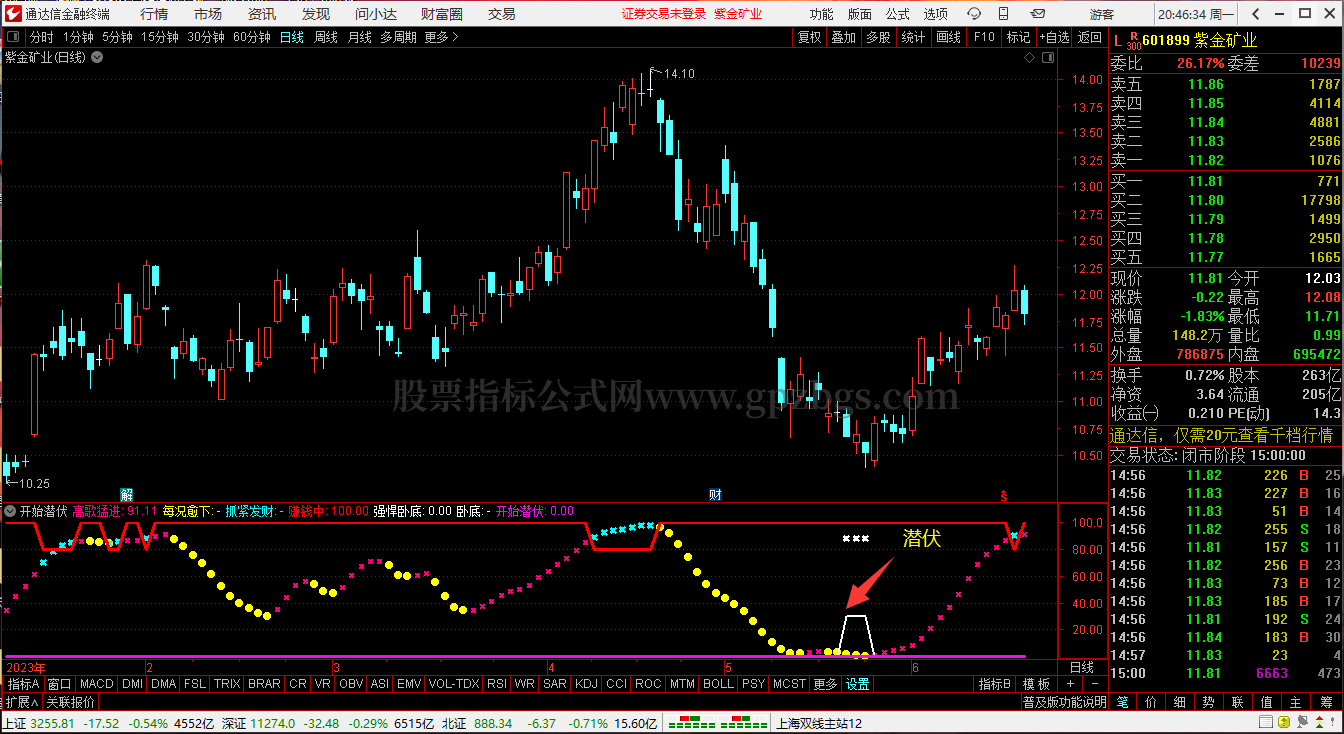Image resolution: width=1344 pixels, height=734 pixels.
Task: Open the 公式 menu
Action: pos(898,14)
